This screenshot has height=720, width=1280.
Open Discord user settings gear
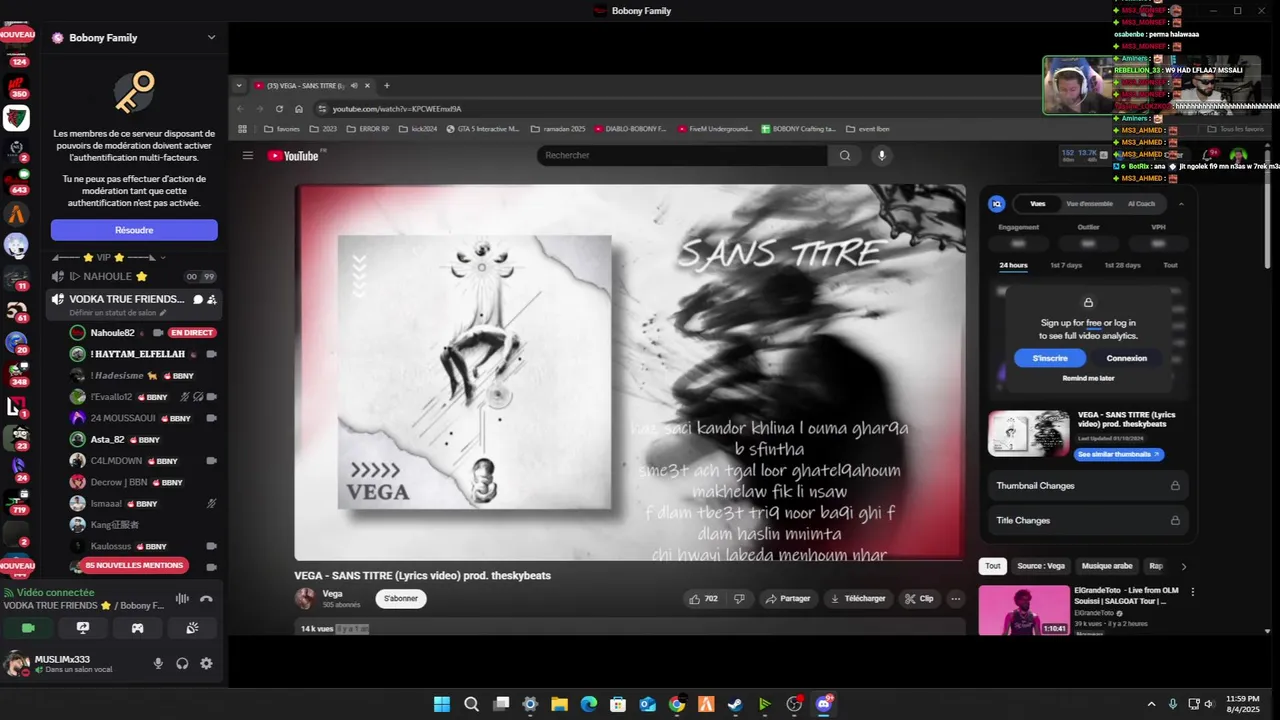[206, 663]
